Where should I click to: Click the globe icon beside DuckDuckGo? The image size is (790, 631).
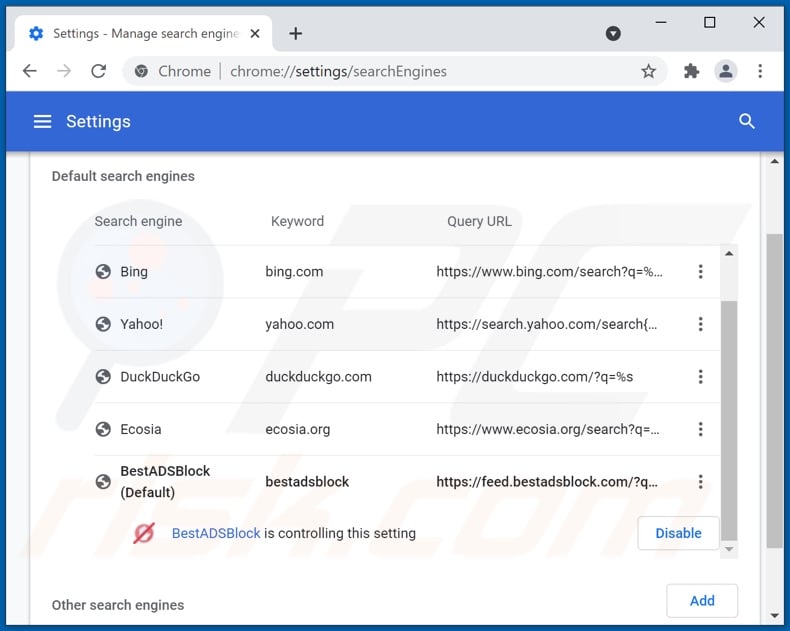tap(103, 376)
